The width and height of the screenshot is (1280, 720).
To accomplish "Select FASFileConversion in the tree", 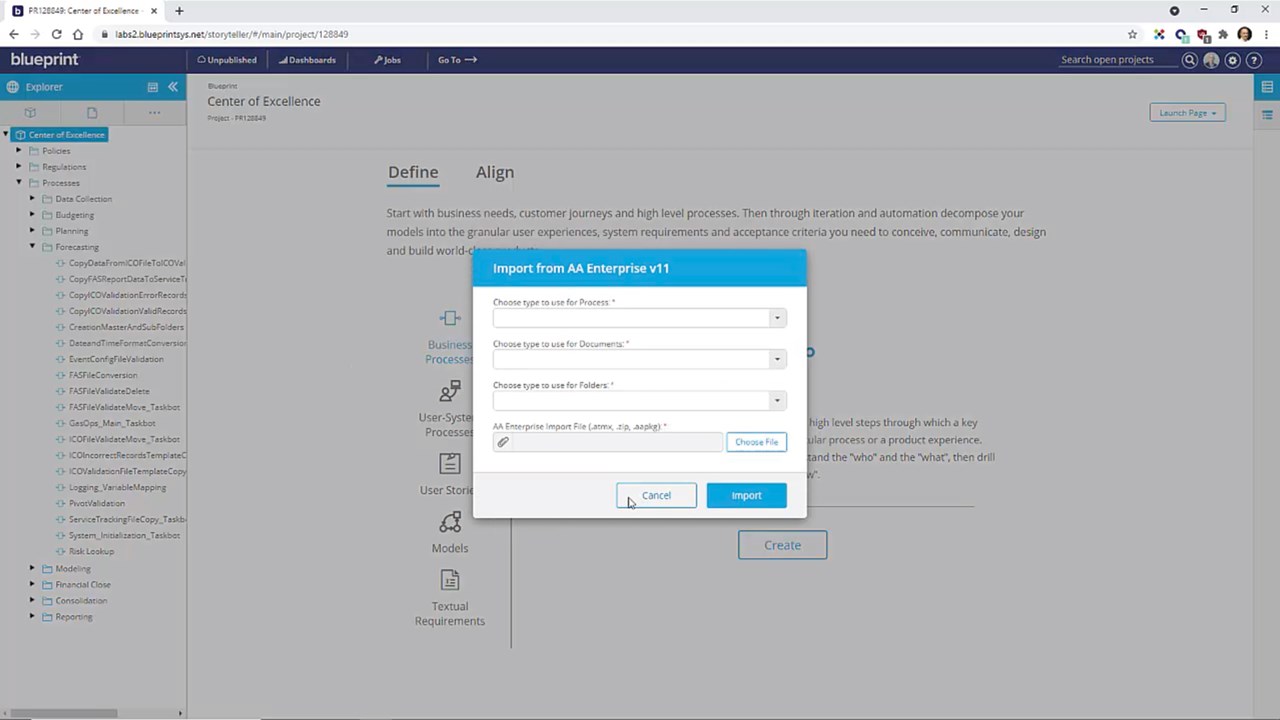I will click(103, 375).
